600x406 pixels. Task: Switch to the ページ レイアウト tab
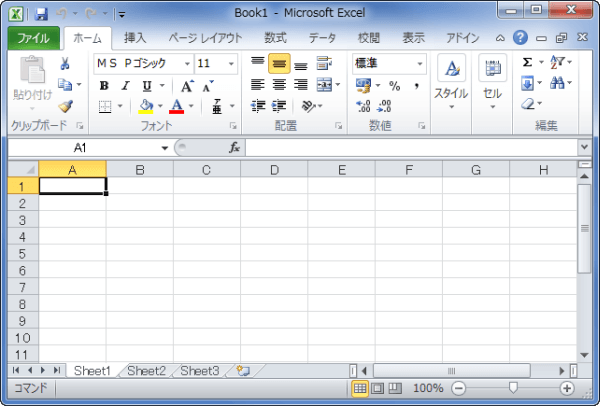(x=205, y=38)
